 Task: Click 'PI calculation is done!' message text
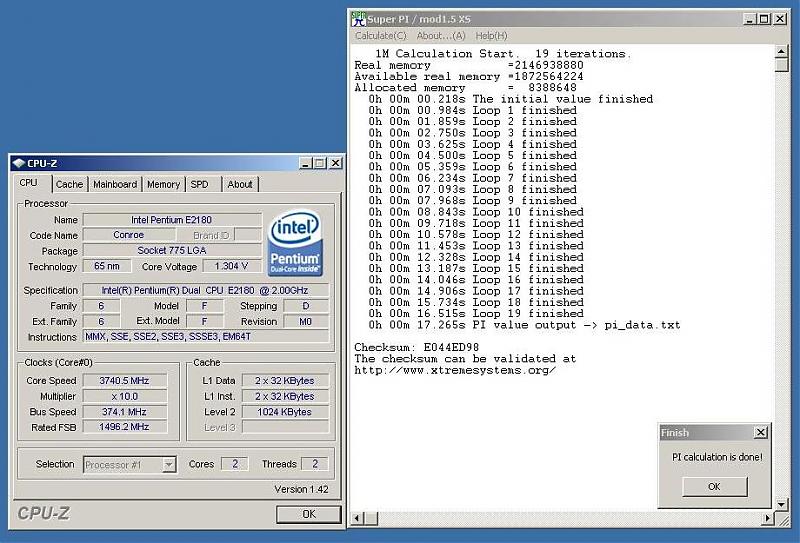pyautogui.click(x=717, y=457)
